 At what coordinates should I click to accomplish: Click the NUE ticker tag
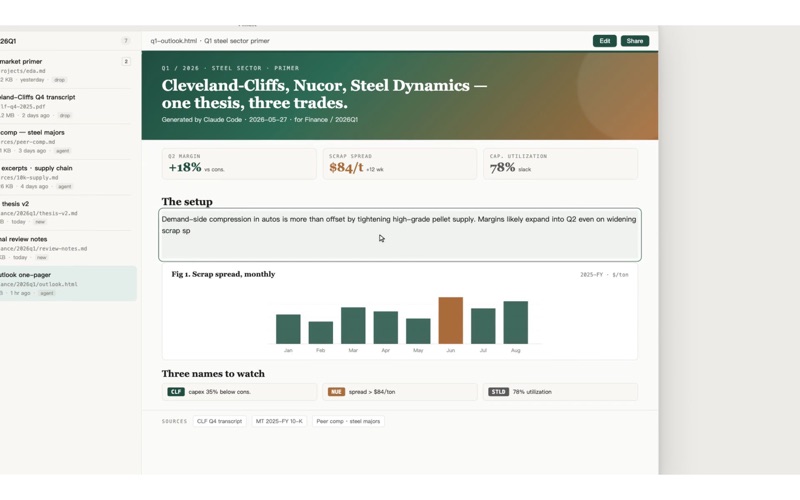click(x=336, y=392)
